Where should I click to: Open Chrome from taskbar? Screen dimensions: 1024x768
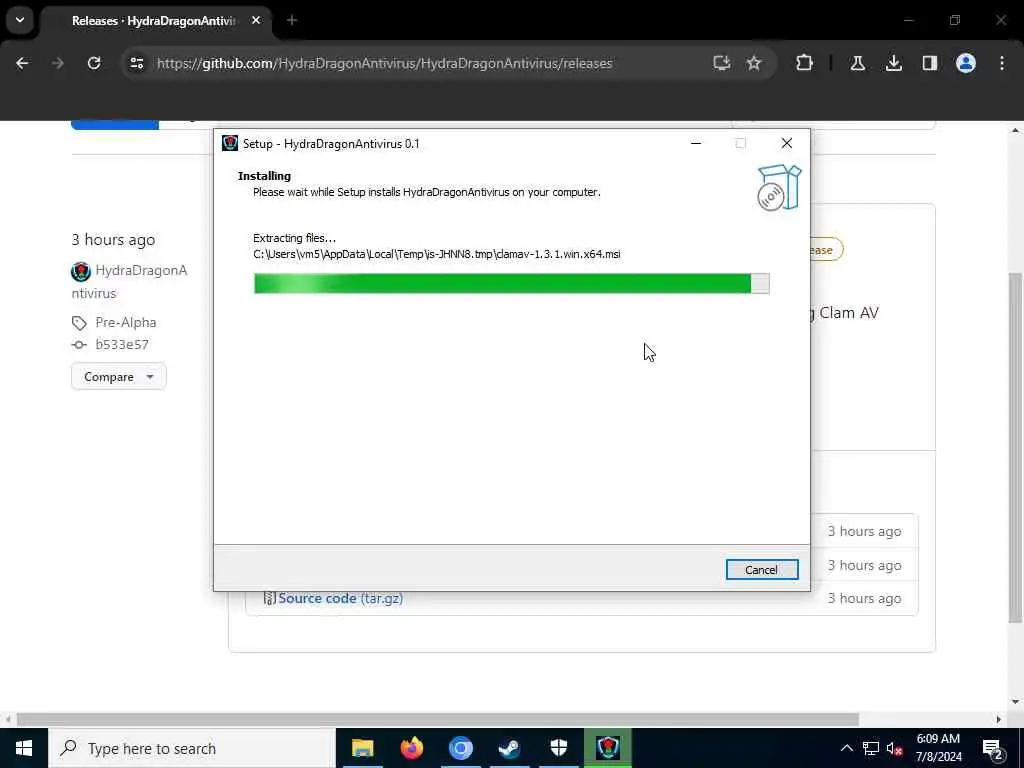460,748
